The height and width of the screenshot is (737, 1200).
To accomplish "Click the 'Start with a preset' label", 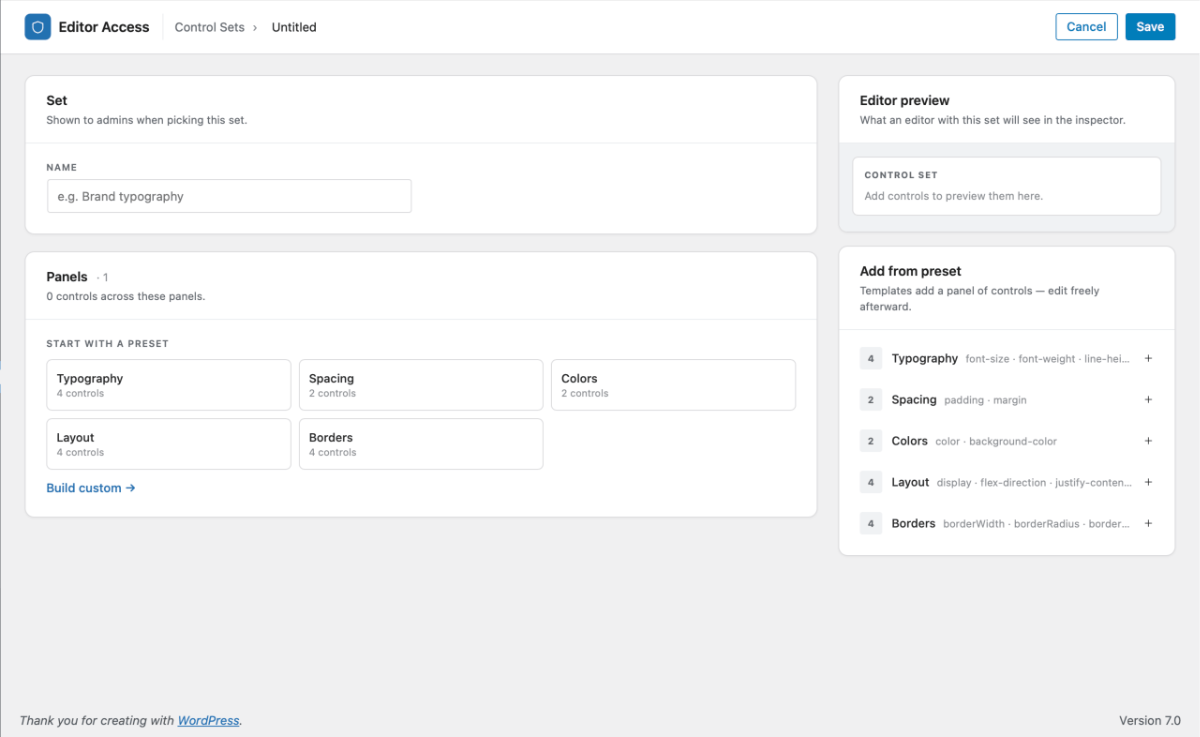I will (107, 343).
